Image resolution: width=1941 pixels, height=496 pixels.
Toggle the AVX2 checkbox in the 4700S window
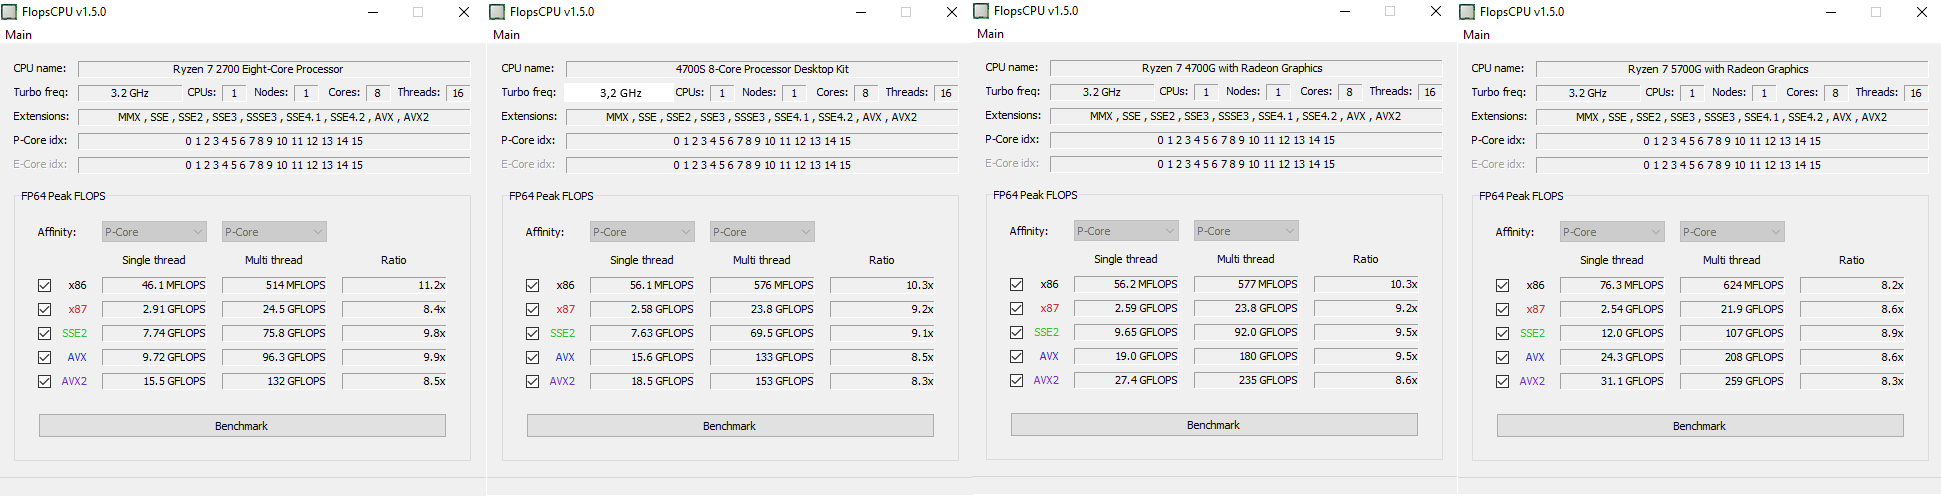coord(532,381)
